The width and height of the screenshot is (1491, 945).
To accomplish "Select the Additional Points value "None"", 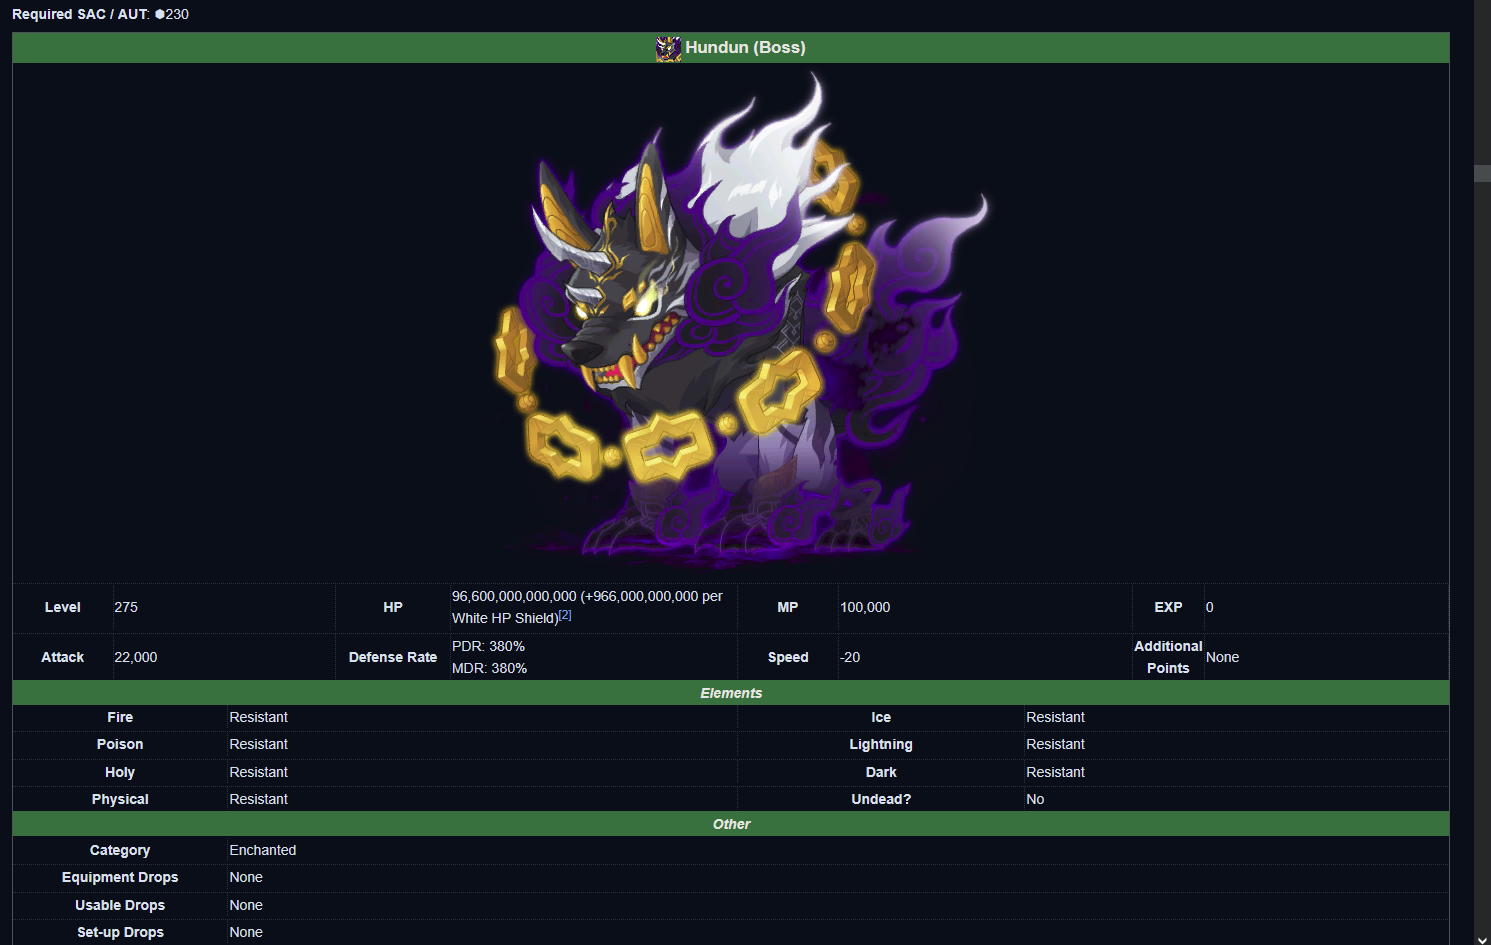I will 1222,657.
